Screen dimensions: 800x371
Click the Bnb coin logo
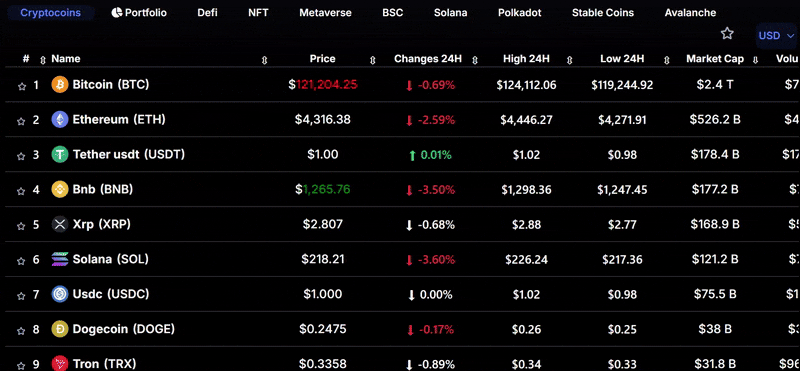tap(60, 189)
